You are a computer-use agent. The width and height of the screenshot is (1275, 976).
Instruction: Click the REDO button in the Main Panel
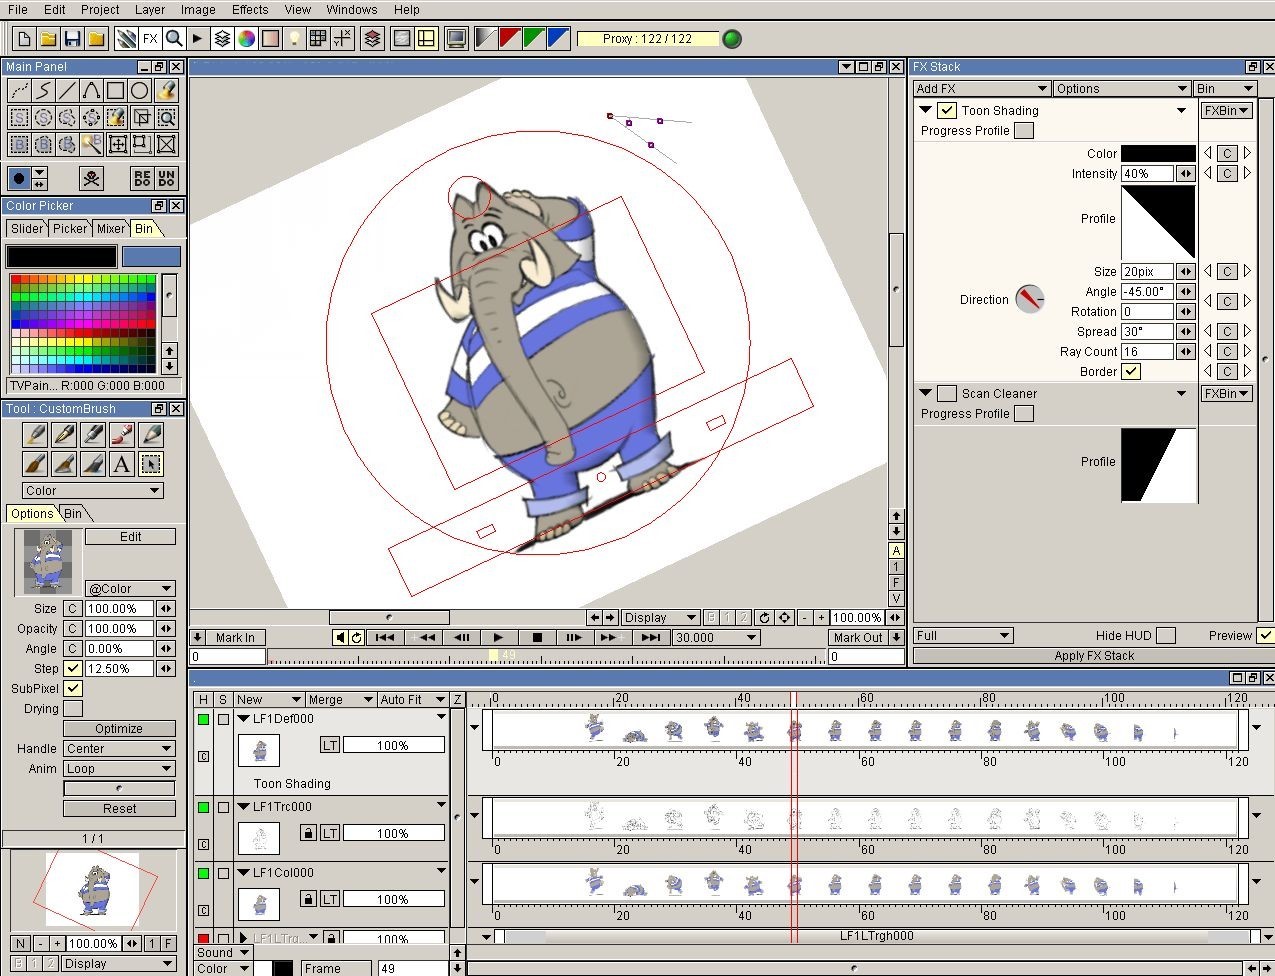(x=143, y=178)
